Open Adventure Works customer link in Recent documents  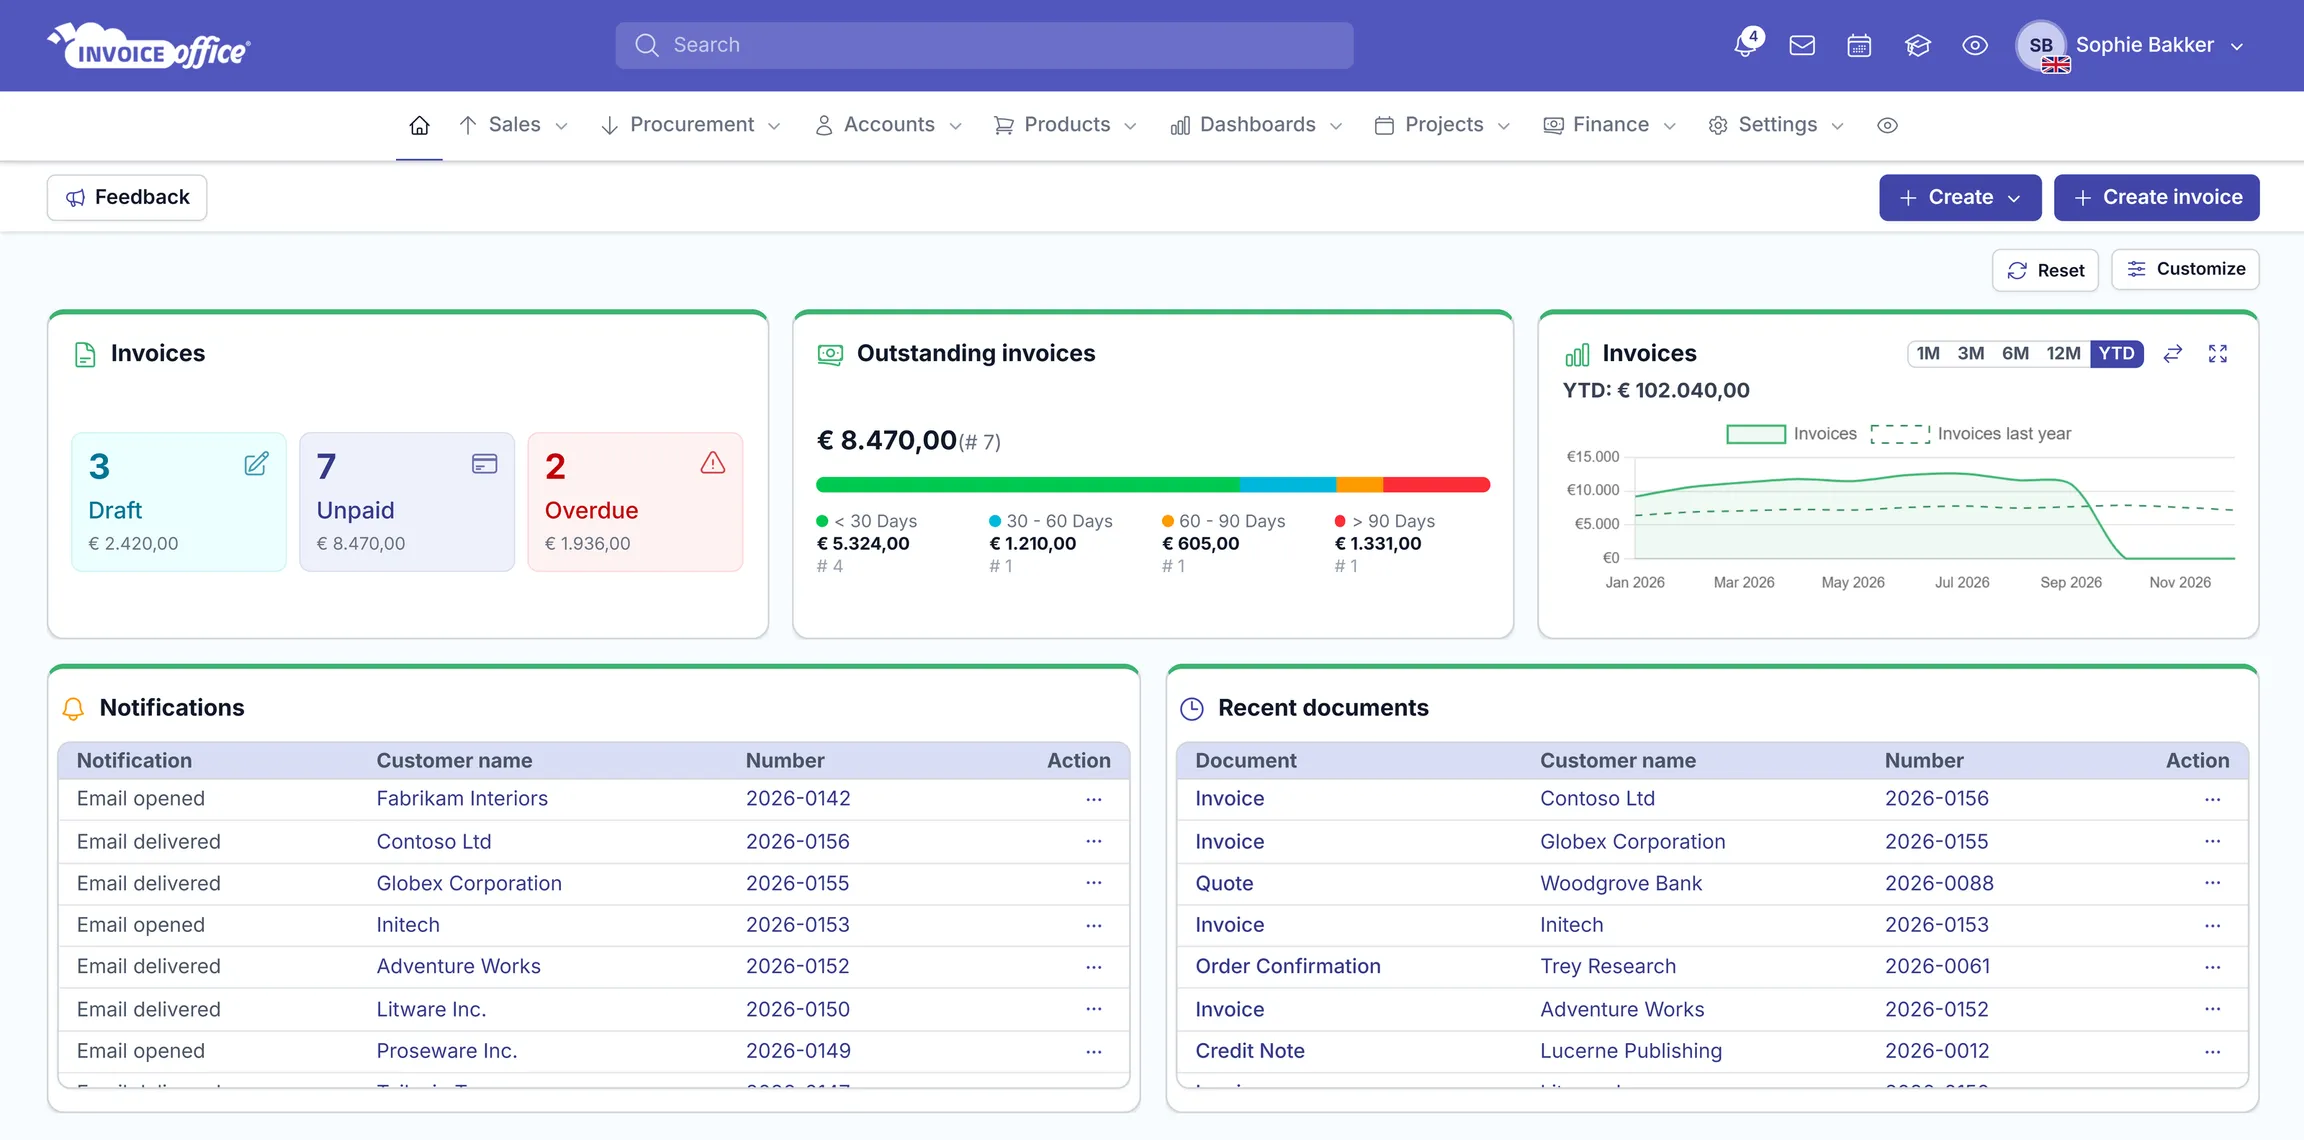point(1622,1009)
